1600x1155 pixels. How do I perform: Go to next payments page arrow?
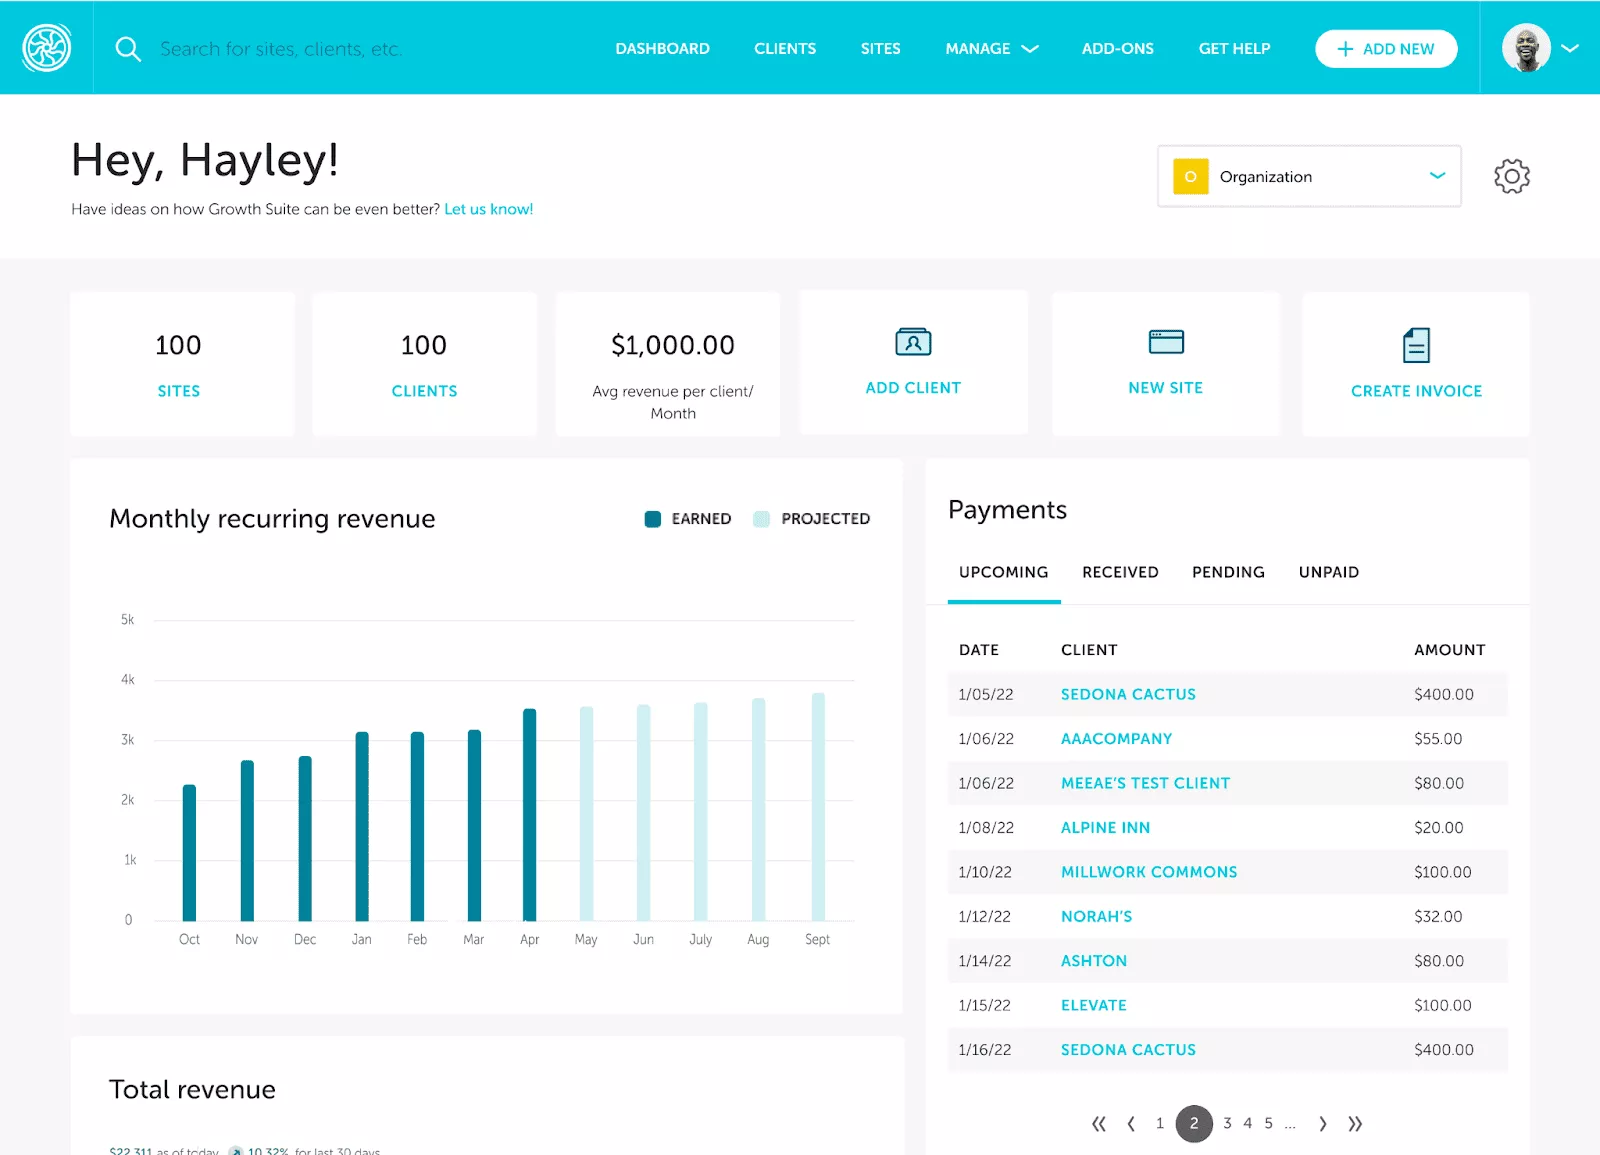pyautogui.click(x=1323, y=1124)
